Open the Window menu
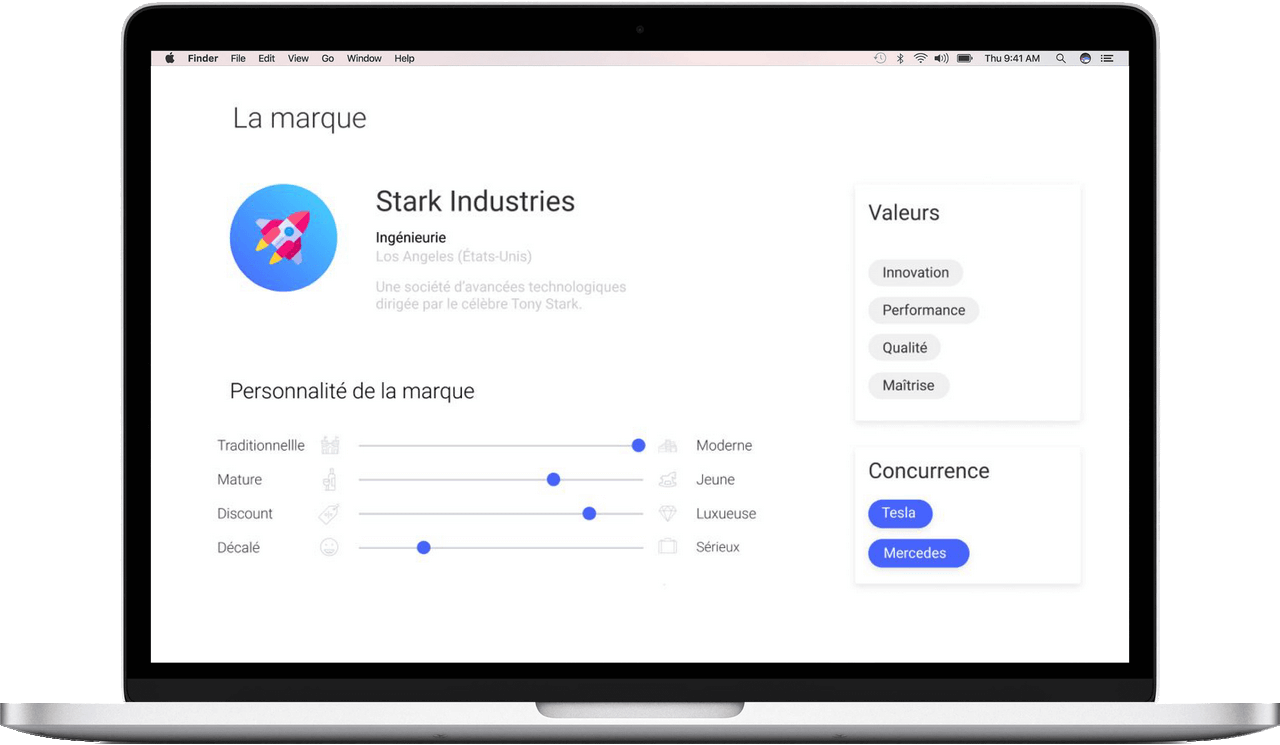Screen dimensions: 1280x745 [364, 59]
